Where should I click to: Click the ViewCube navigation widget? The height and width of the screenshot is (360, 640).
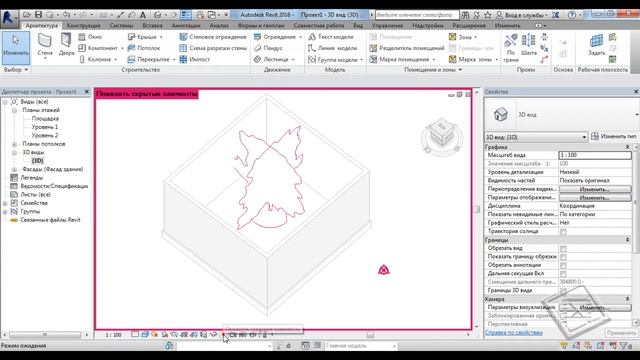point(442,136)
